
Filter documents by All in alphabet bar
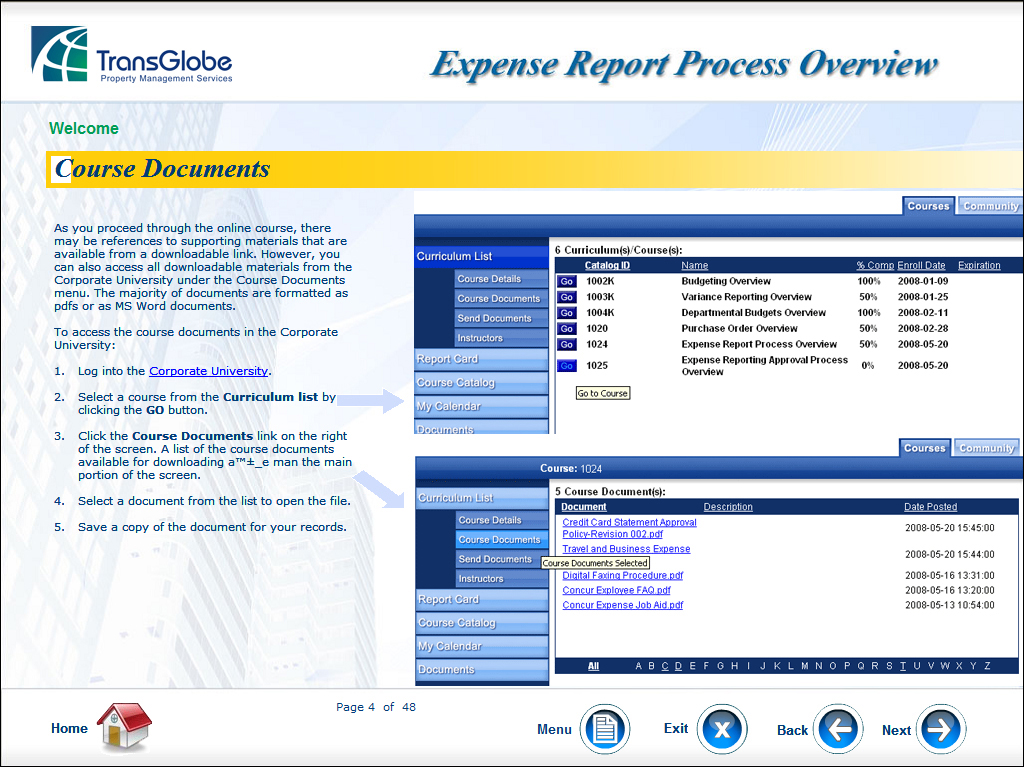[593, 666]
